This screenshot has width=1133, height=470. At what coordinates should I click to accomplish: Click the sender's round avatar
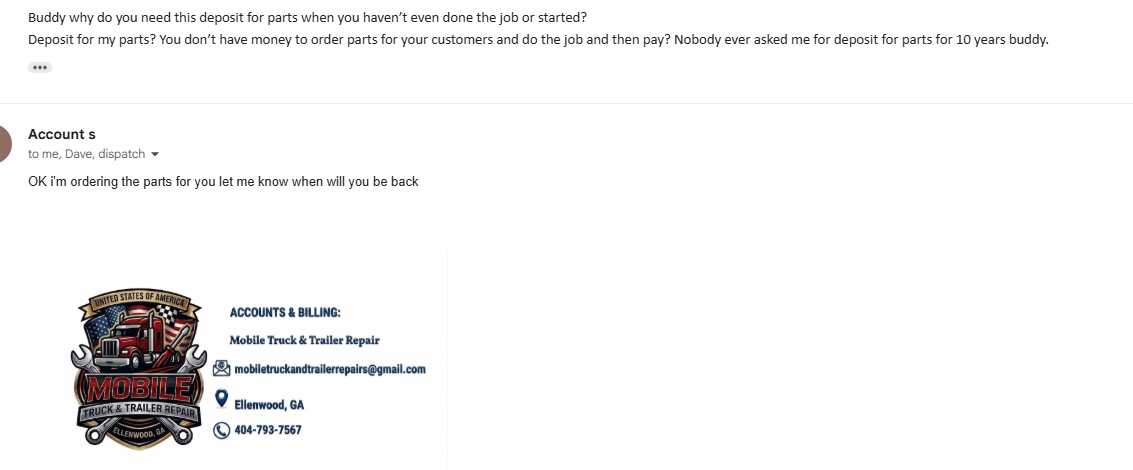pos(4,143)
